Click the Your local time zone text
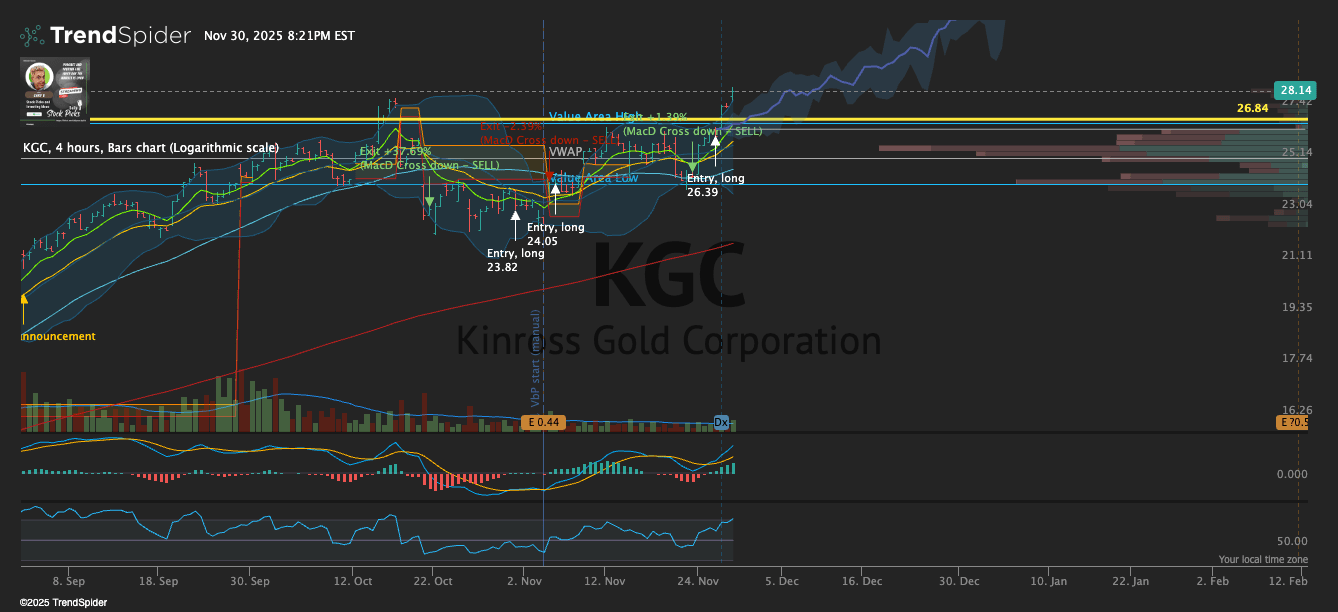1338x612 pixels. 1263,560
